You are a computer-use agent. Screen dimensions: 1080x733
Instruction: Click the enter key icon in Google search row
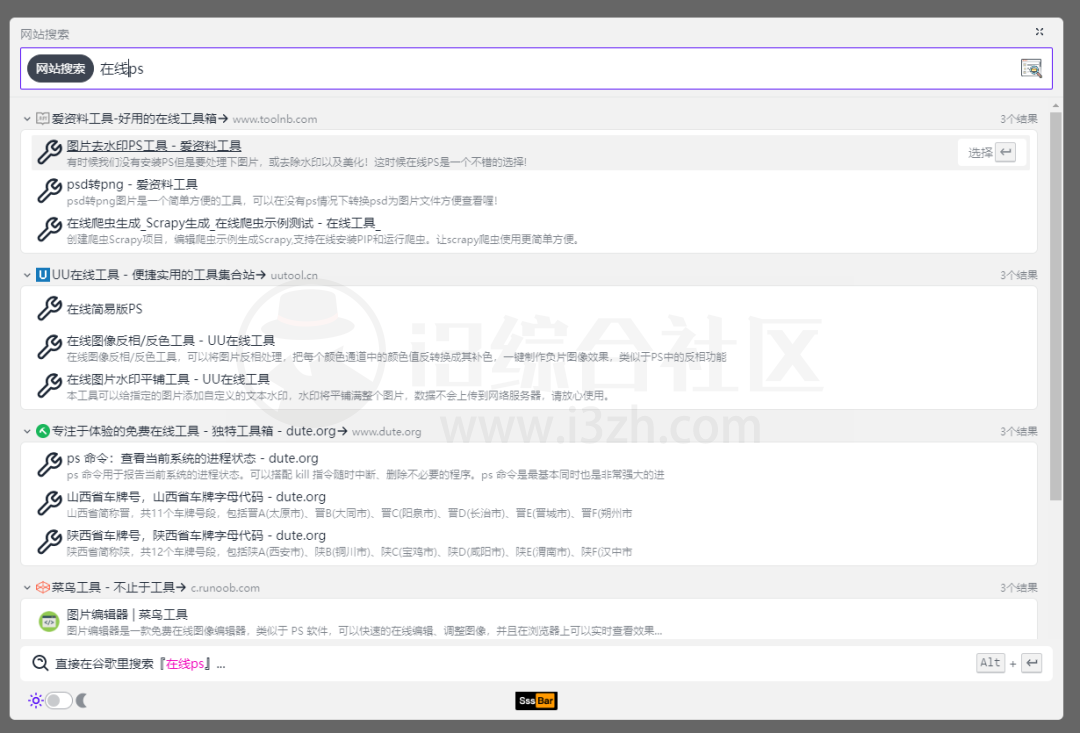[1031, 663]
